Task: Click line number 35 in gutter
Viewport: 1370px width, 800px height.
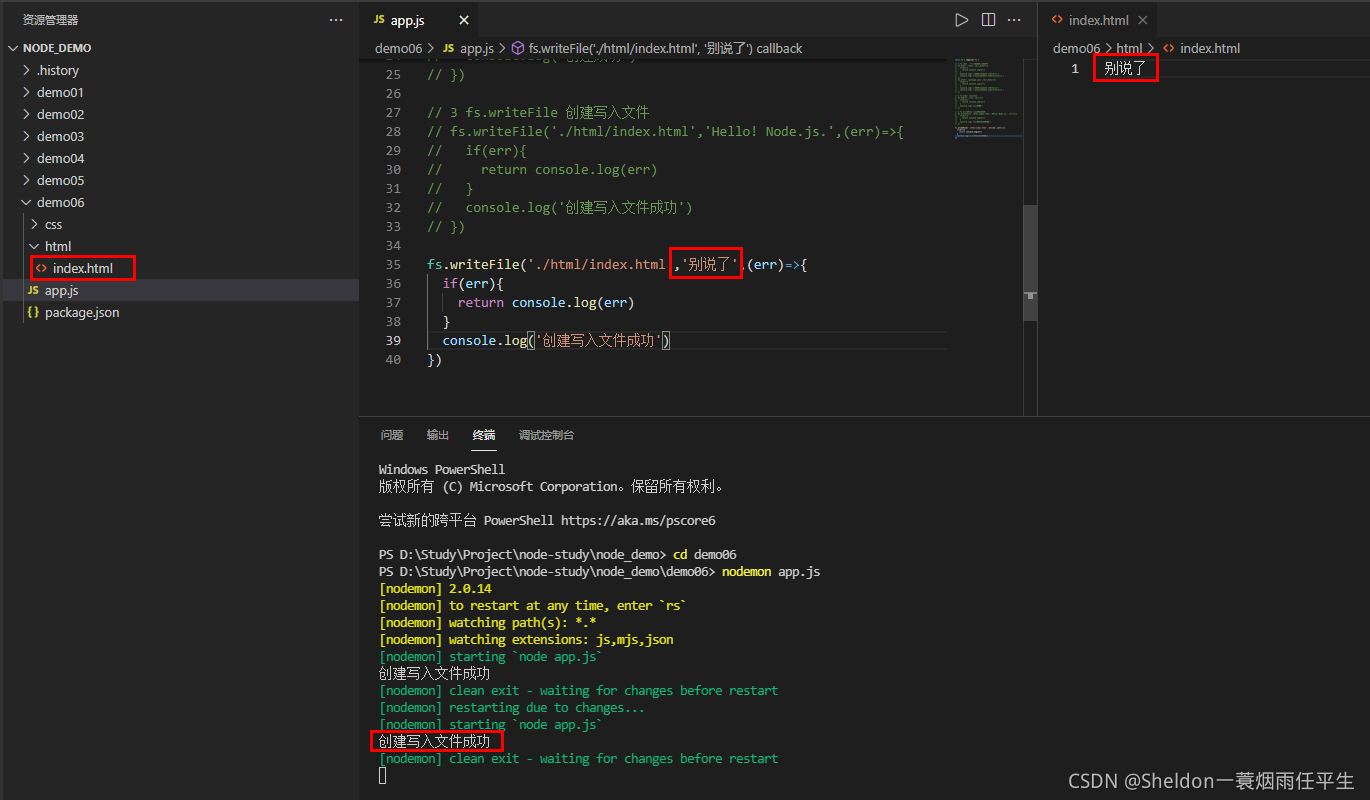Action: click(x=393, y=265)
